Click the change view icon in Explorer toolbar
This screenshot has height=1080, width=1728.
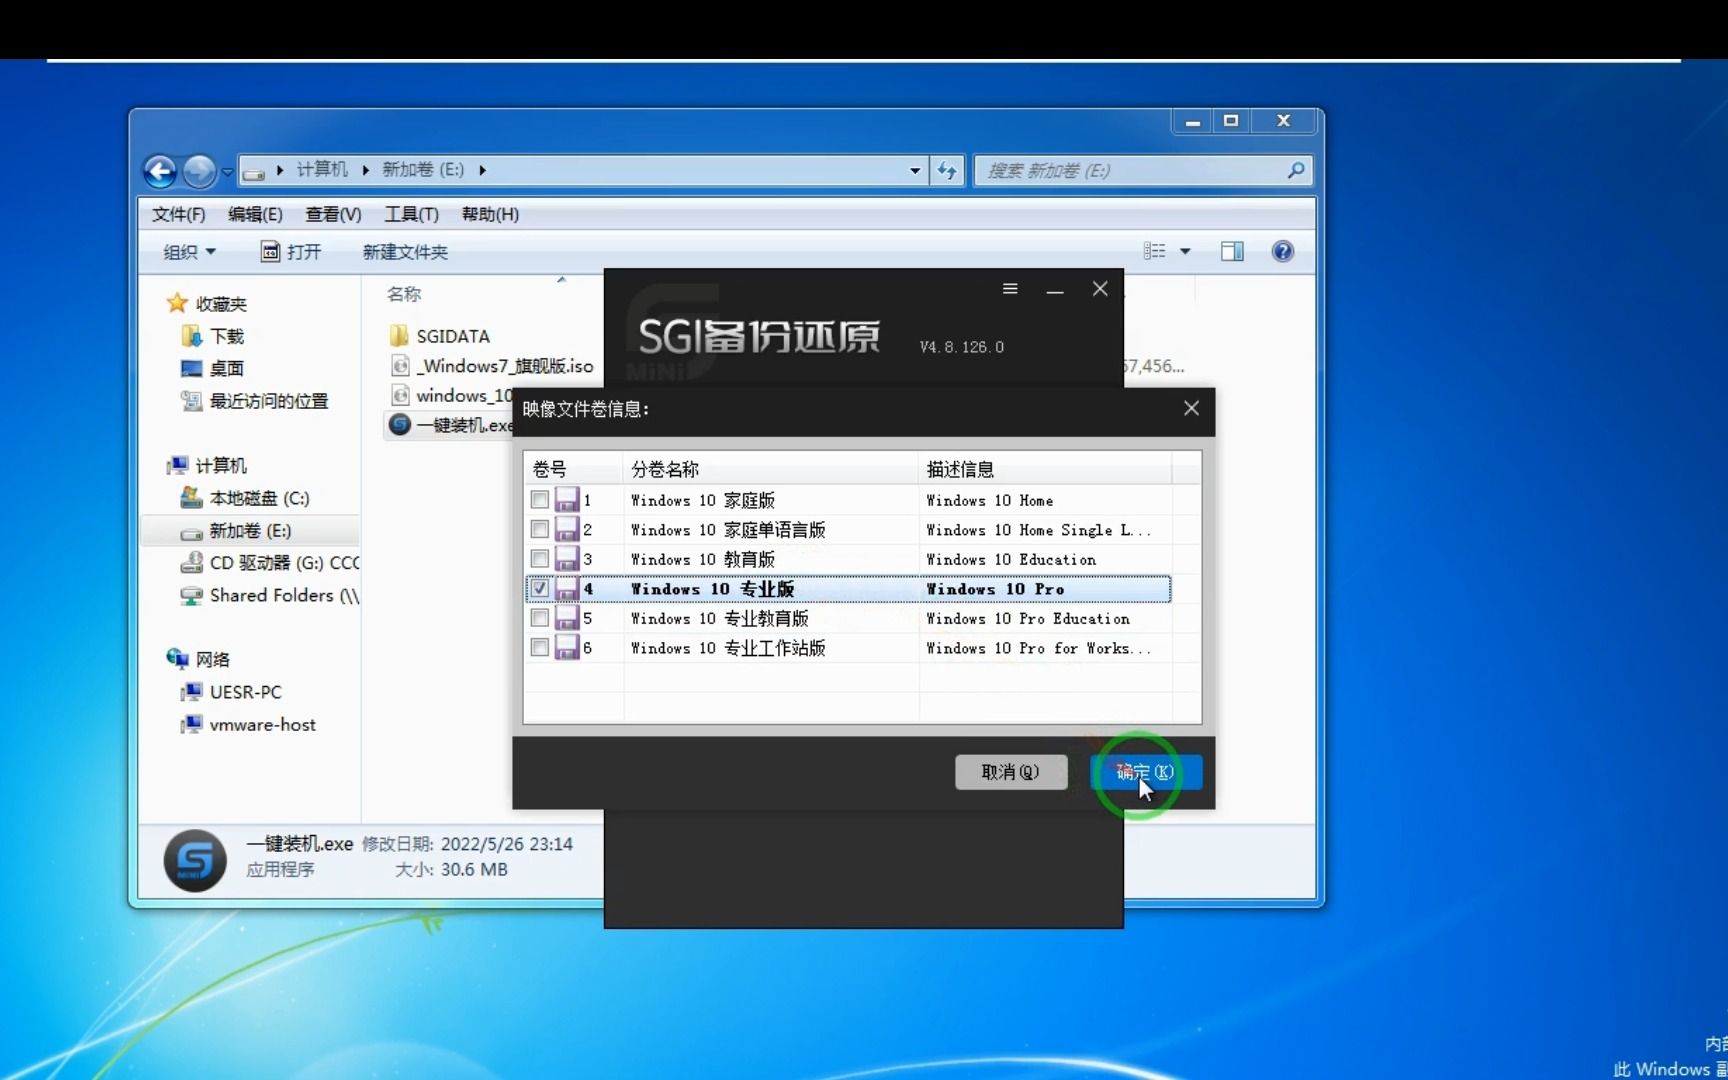(1155, 251)
